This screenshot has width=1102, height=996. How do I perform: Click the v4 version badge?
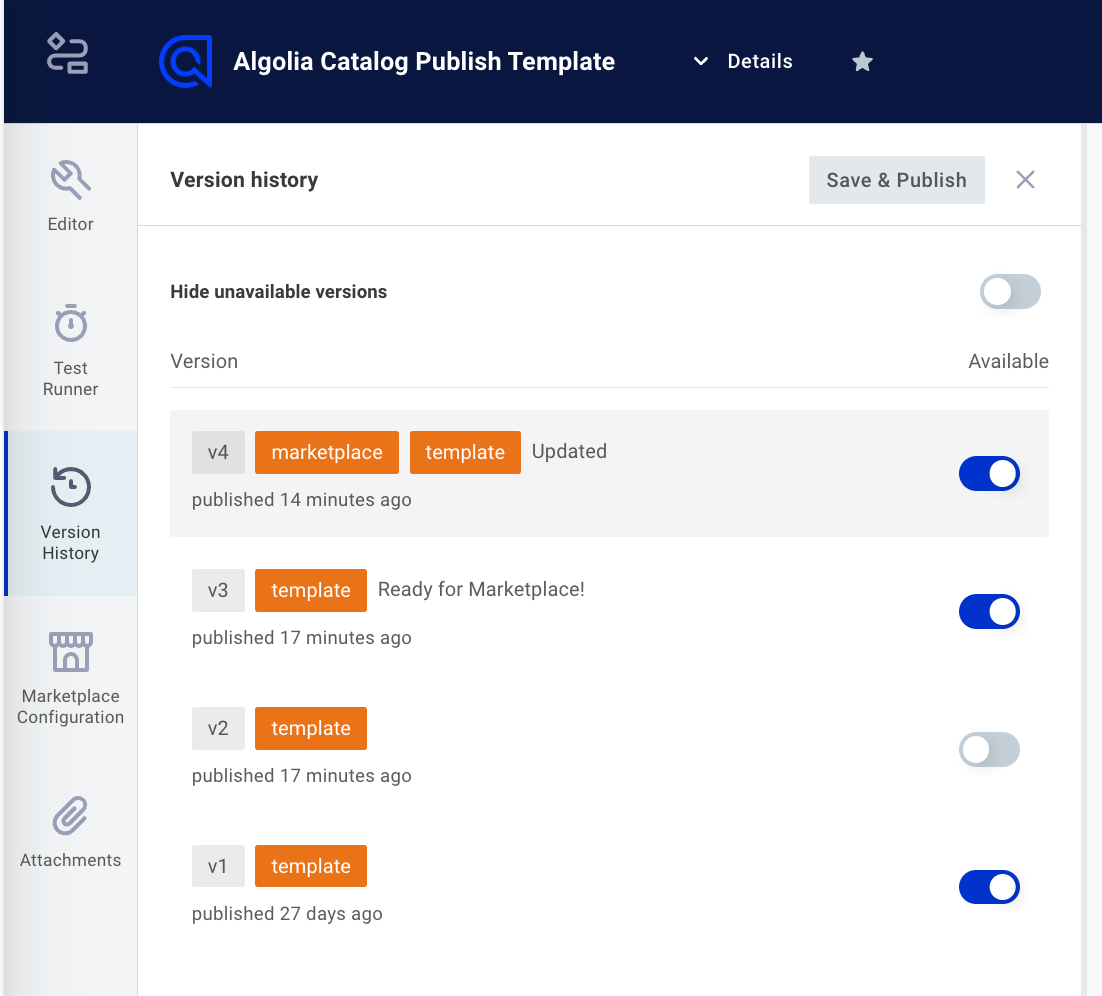click(218, 452)
